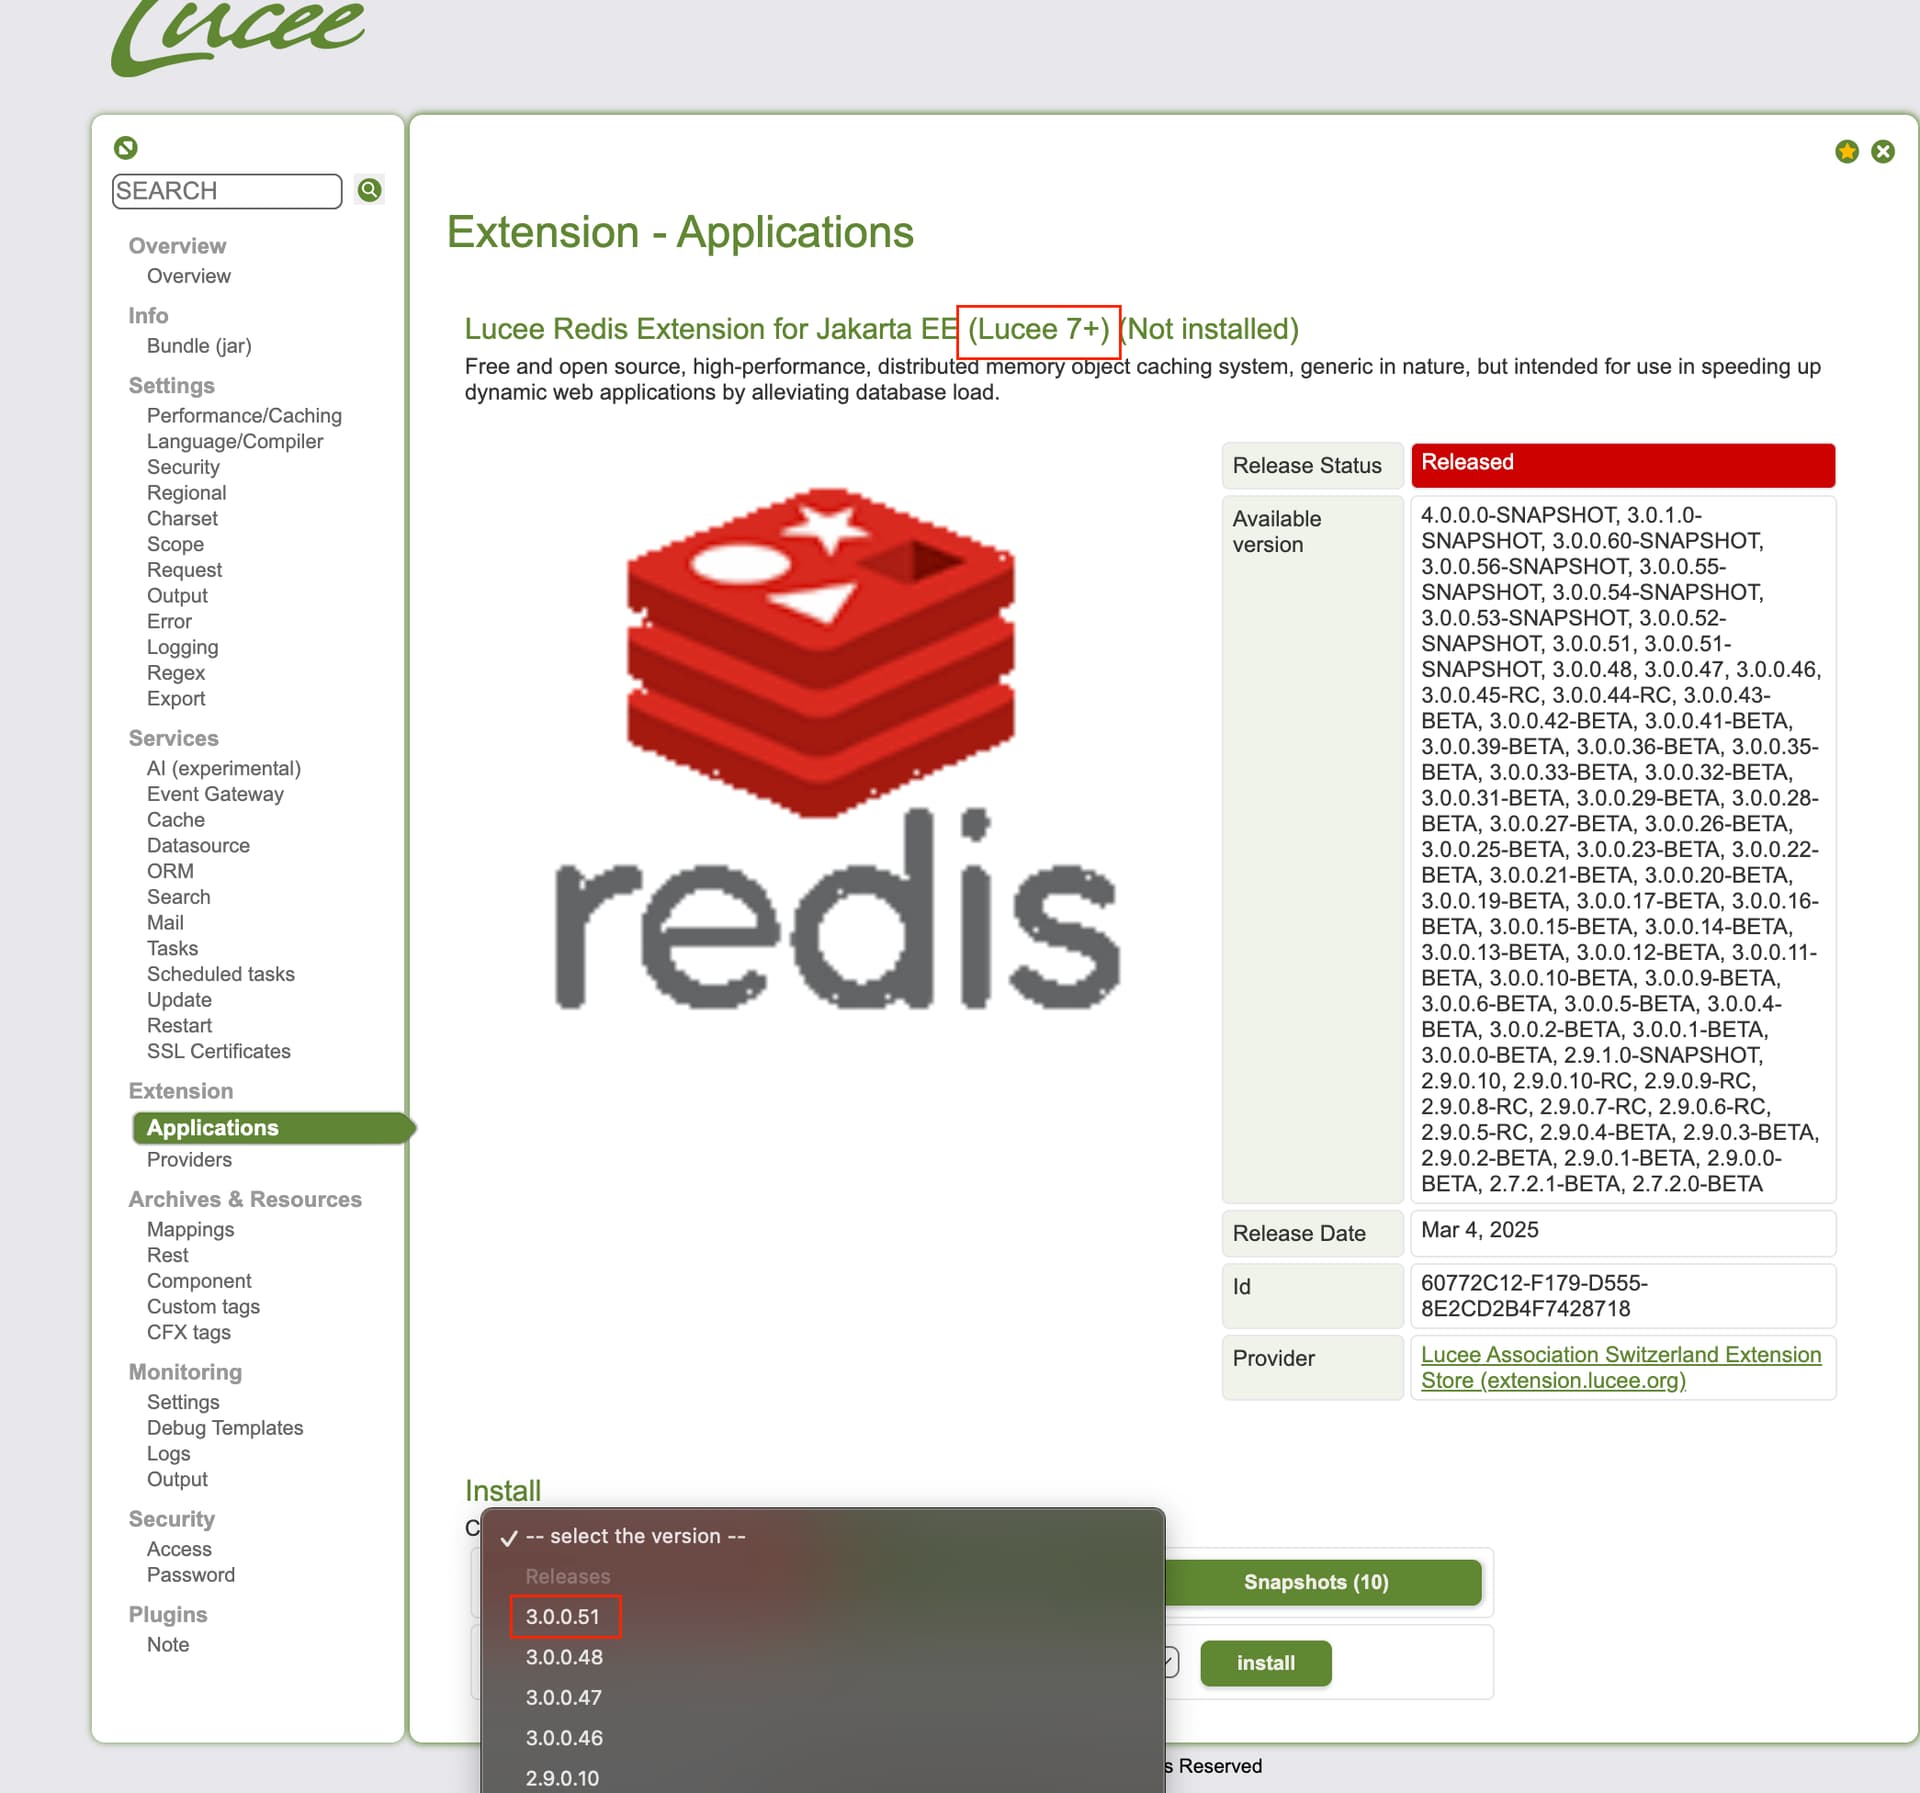
Task: Choose version 3.0.0.48 in the list
Action: click(565, 1657)
